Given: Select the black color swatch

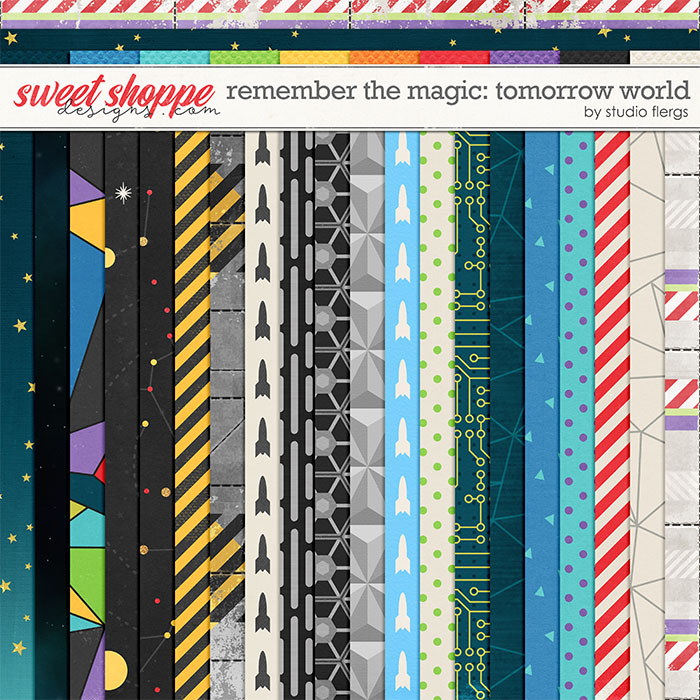Looking at the screenshot, I should (x=595, y=57).
